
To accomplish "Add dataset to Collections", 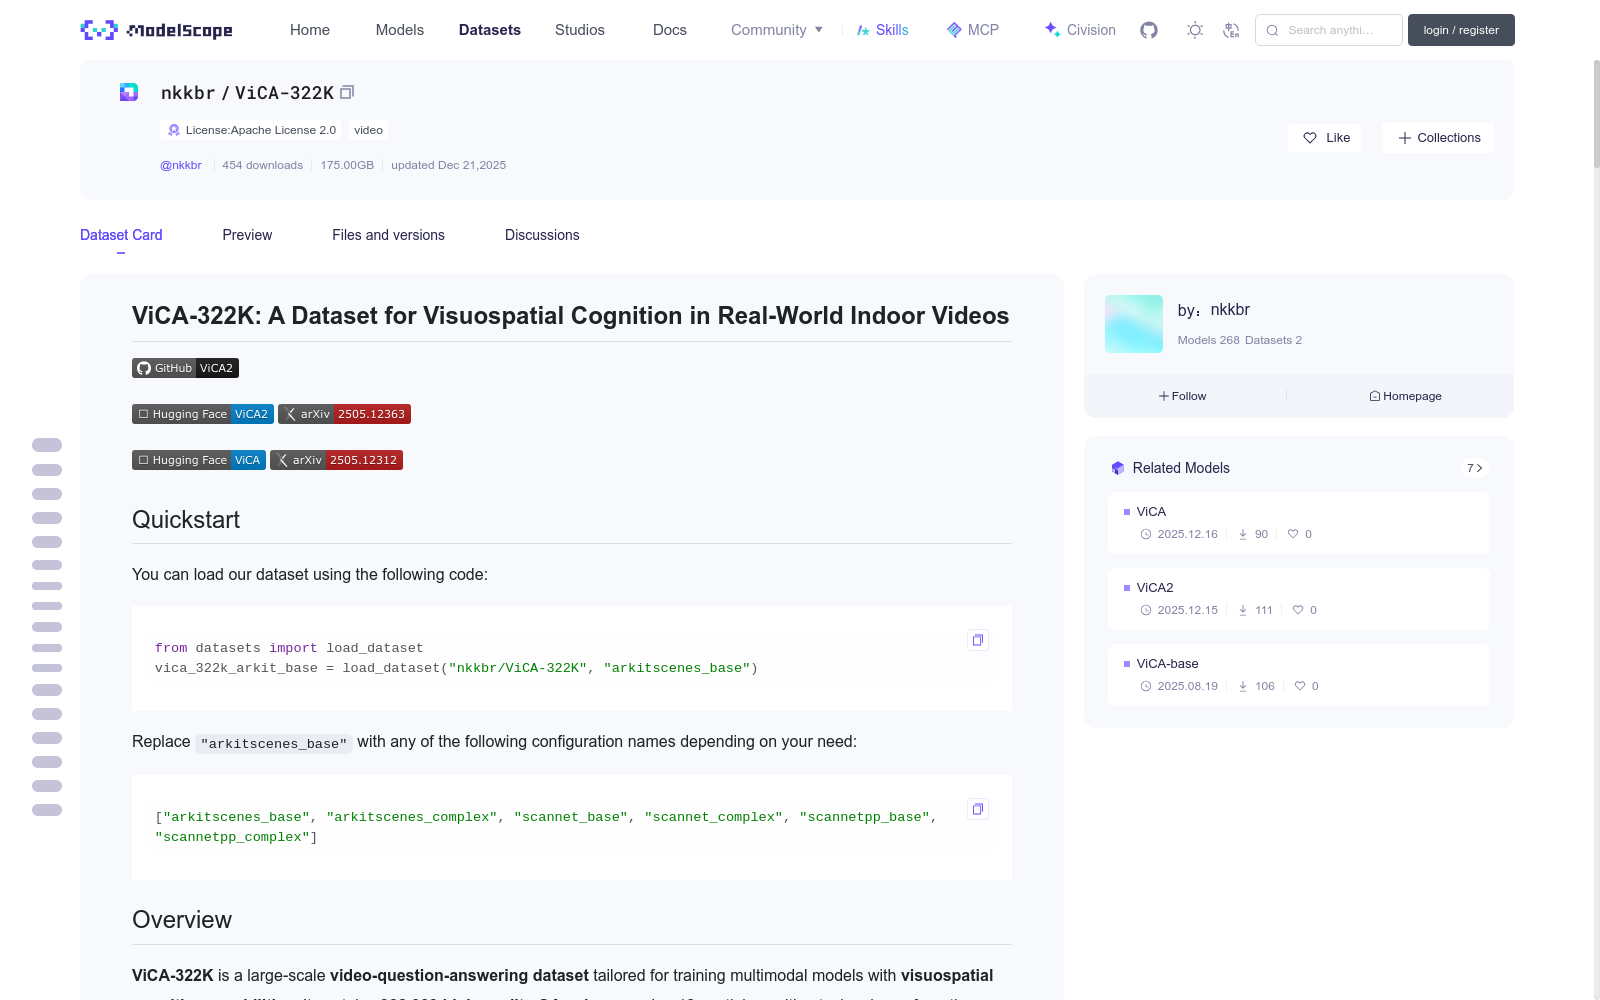I will click(1438, 138).
